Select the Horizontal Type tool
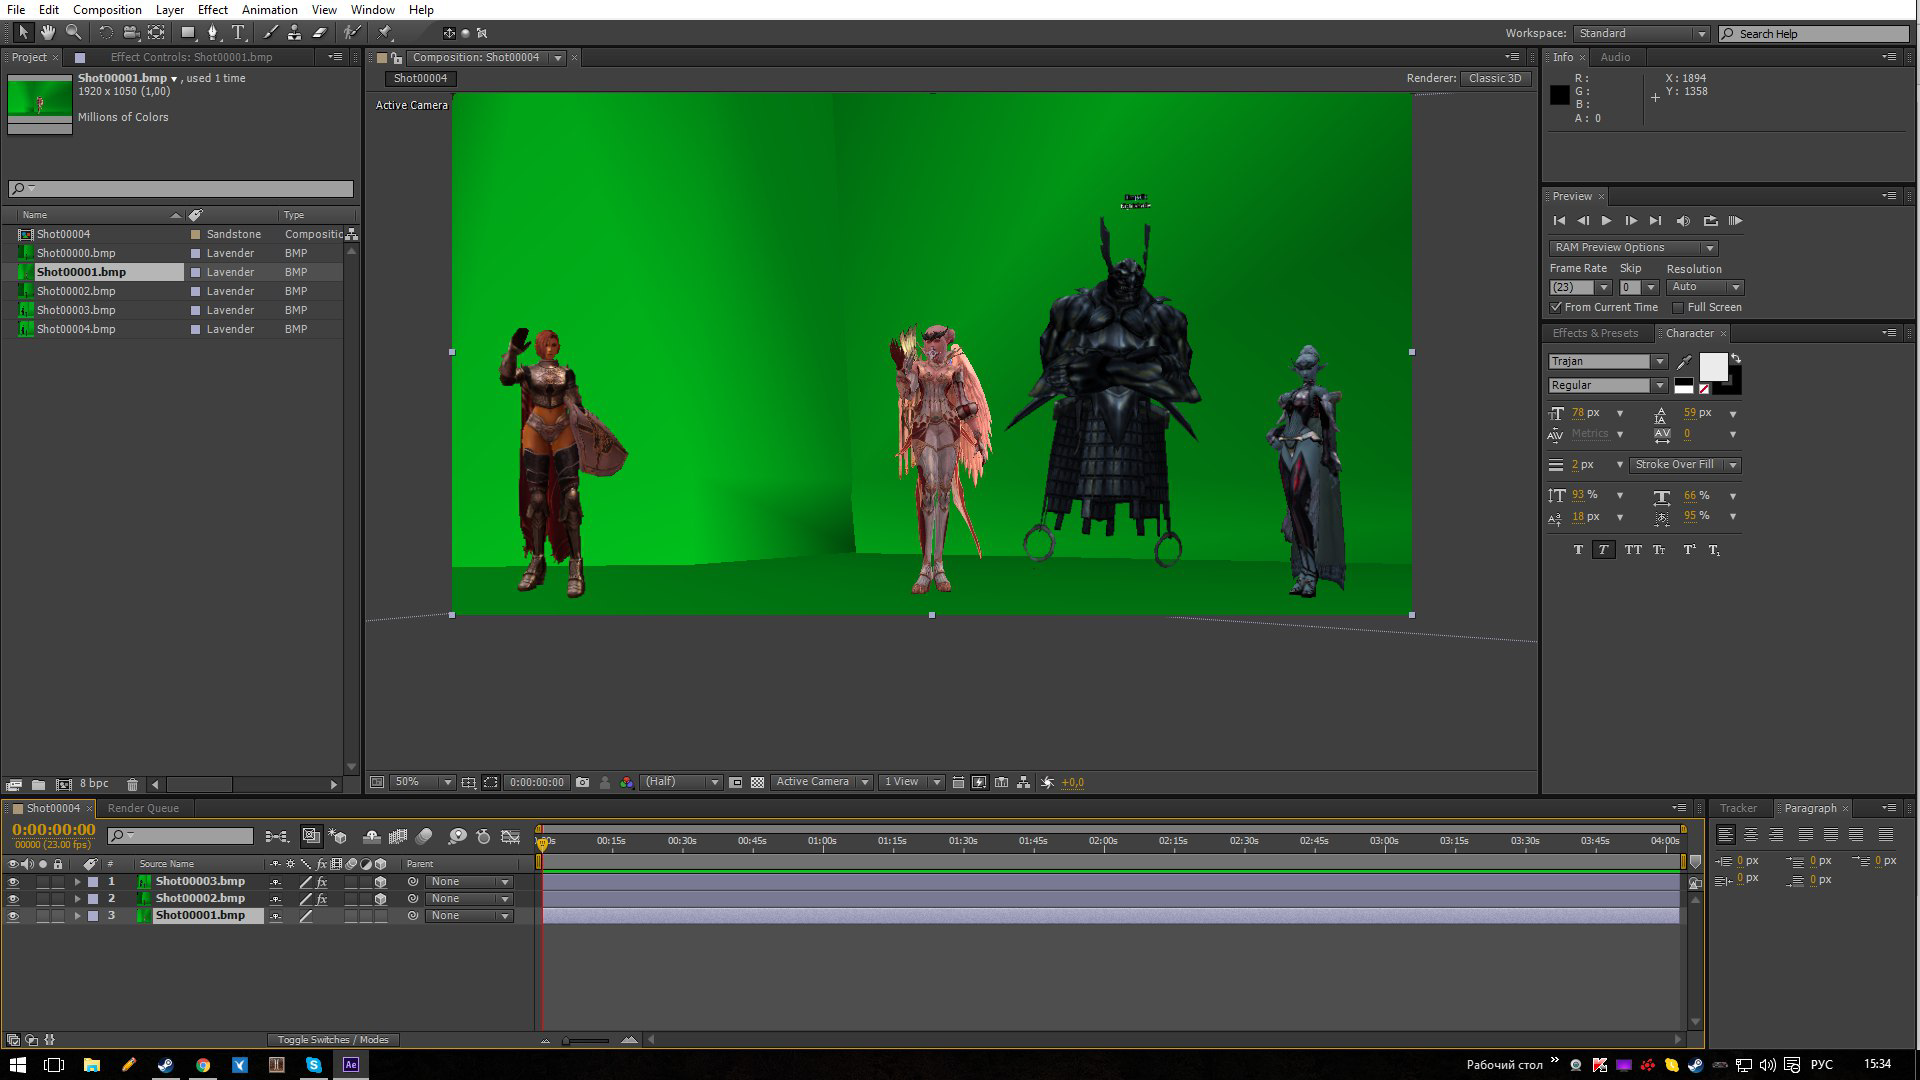The image size is (1920, 1080). (x=238, y=33)
